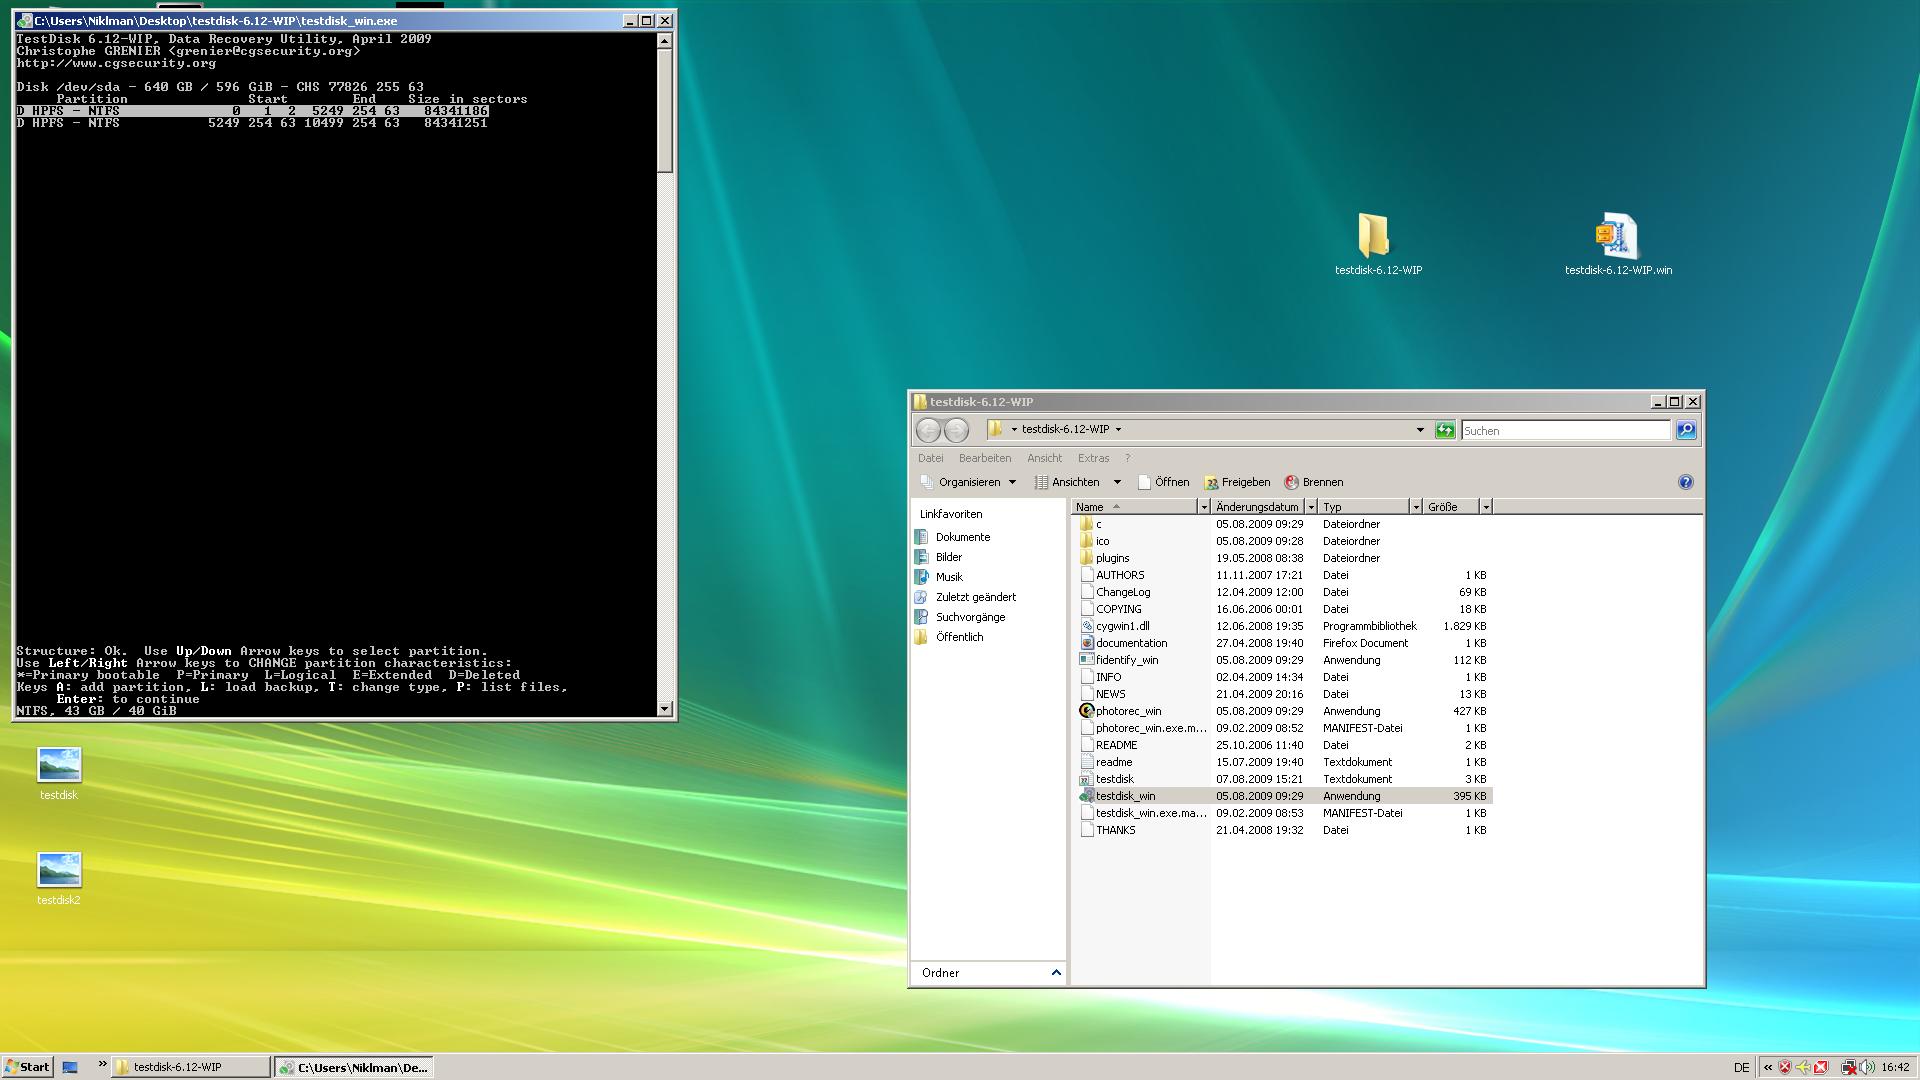Open the Extras menu
The height and width of the screenshot is (1080, 1920).
pyautogui.click(x=1093, y=458)
